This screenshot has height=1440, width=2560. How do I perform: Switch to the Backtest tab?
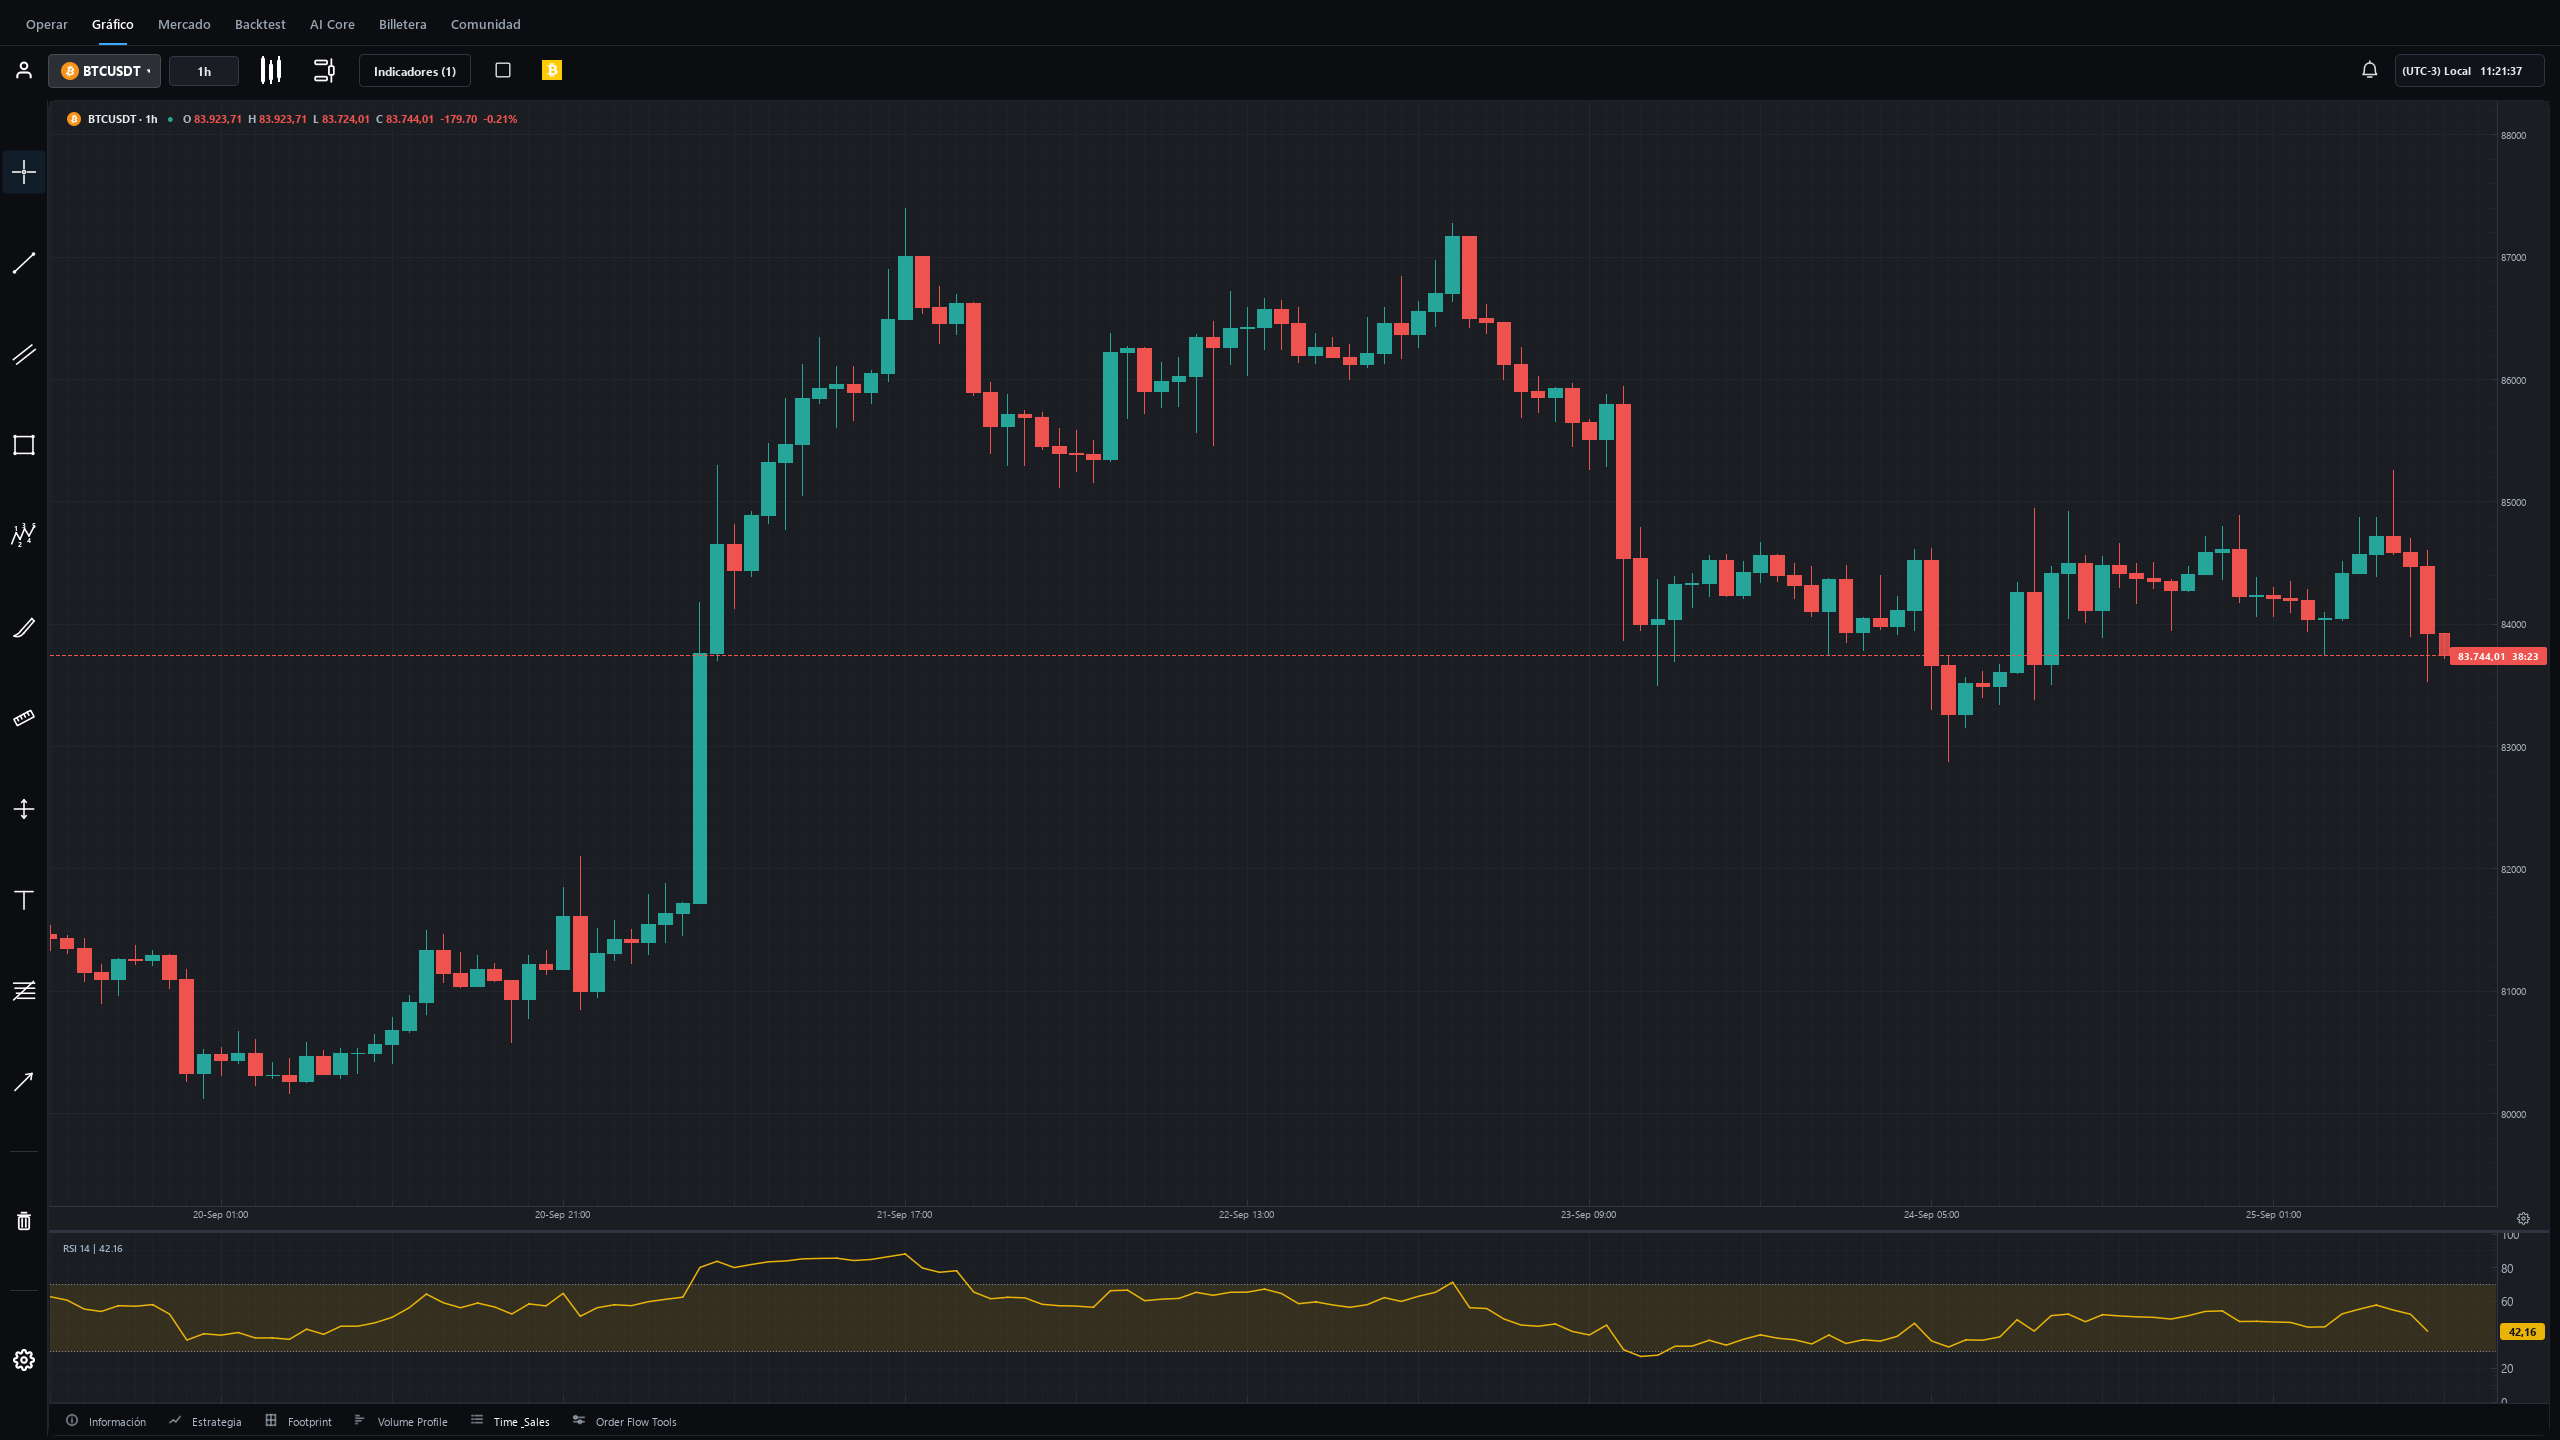pos(260,24)
